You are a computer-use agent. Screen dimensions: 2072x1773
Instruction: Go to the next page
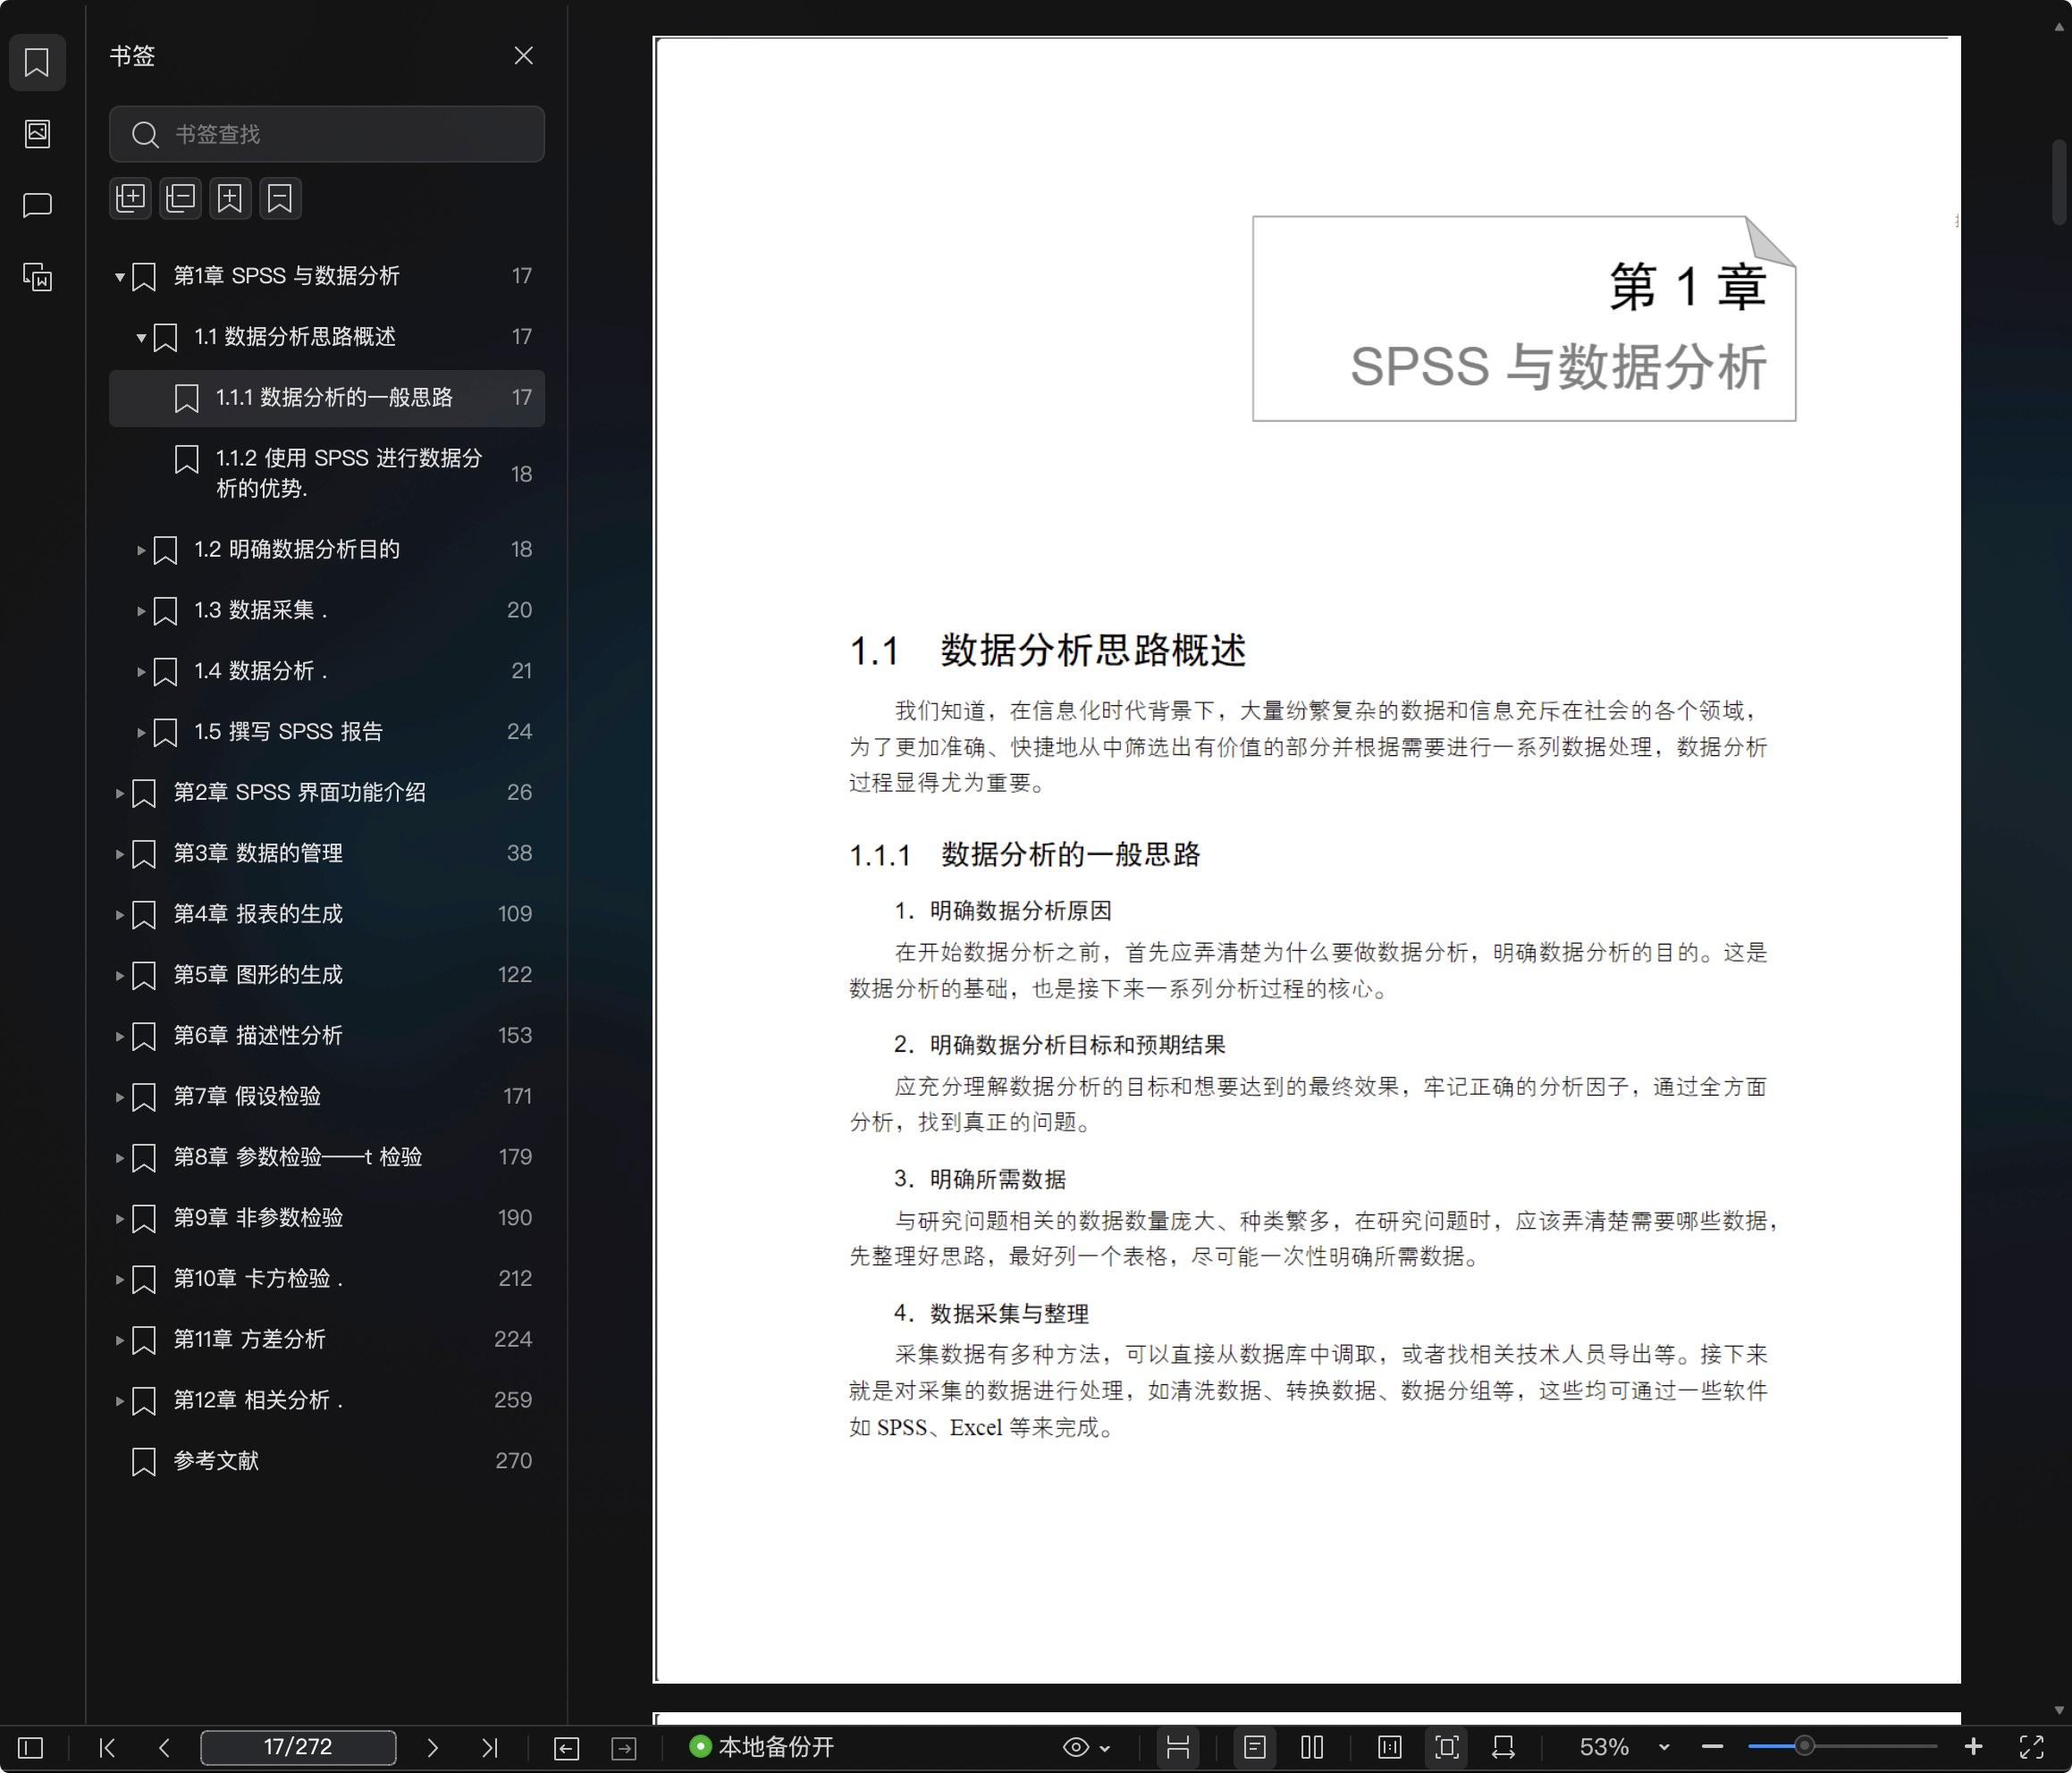(432, 1747)
